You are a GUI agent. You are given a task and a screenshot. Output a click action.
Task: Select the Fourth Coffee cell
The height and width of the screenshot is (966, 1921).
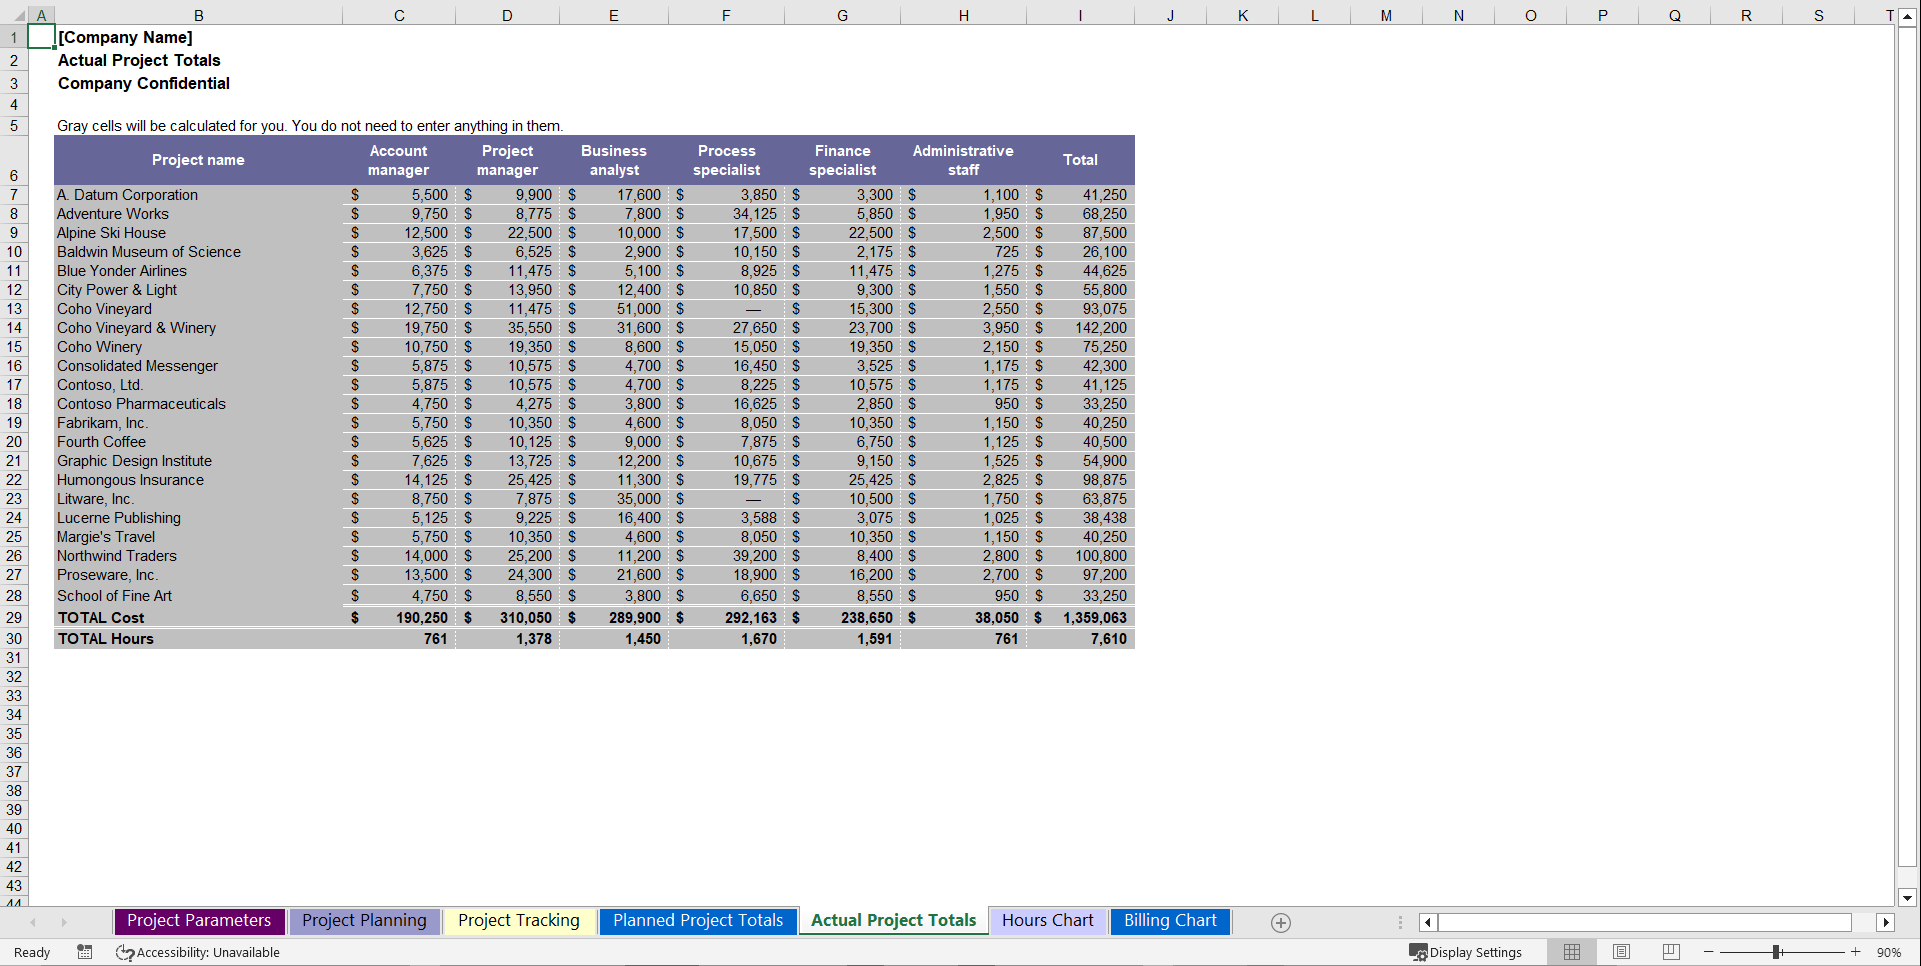tap(198, 442)
